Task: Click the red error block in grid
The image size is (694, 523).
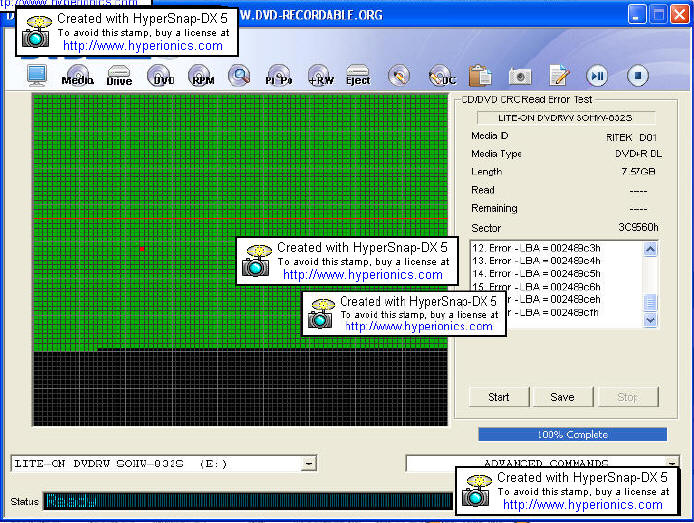Action: (x=142, y=249)
